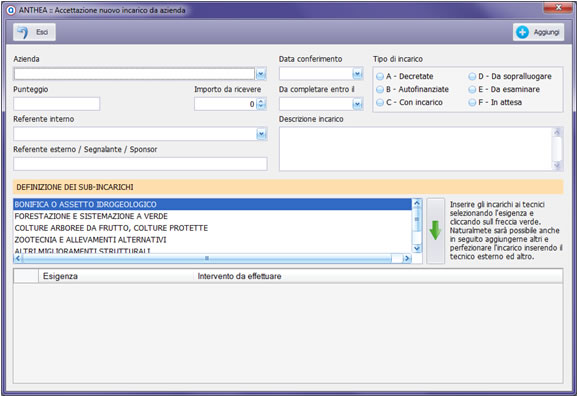577x396 pixels.
Task: Click the Esci exit button
Action: (x=34, y=32)
